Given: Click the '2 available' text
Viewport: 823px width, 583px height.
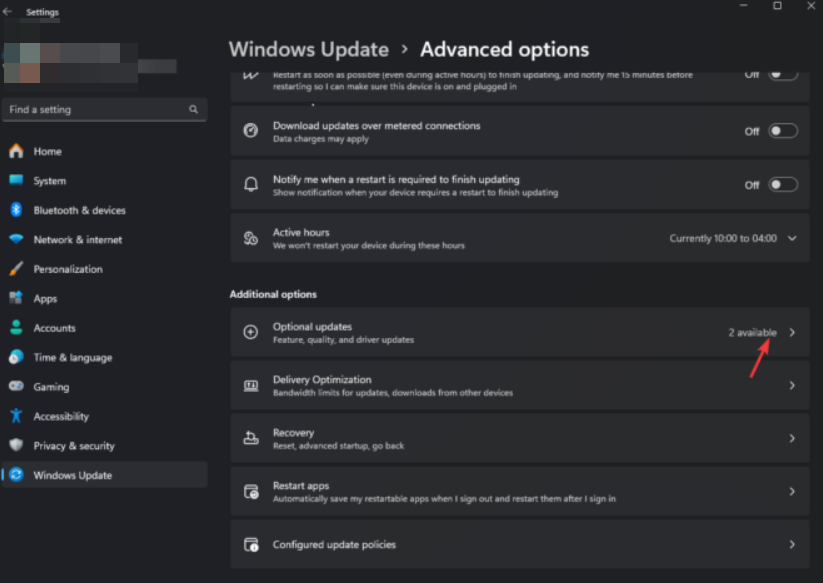Looking at the screenshot, I should (x=752, y=332).
